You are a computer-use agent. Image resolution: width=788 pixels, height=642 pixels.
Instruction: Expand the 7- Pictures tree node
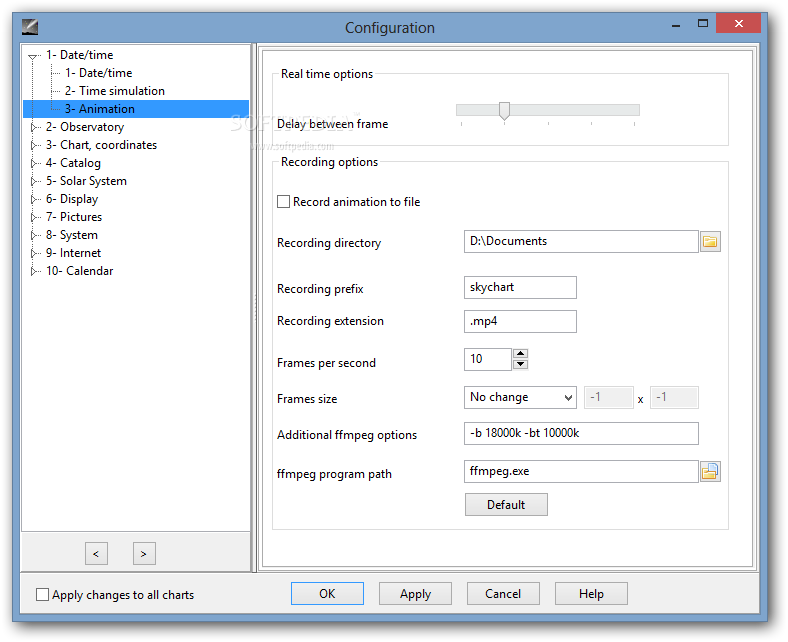click(33, 217)
